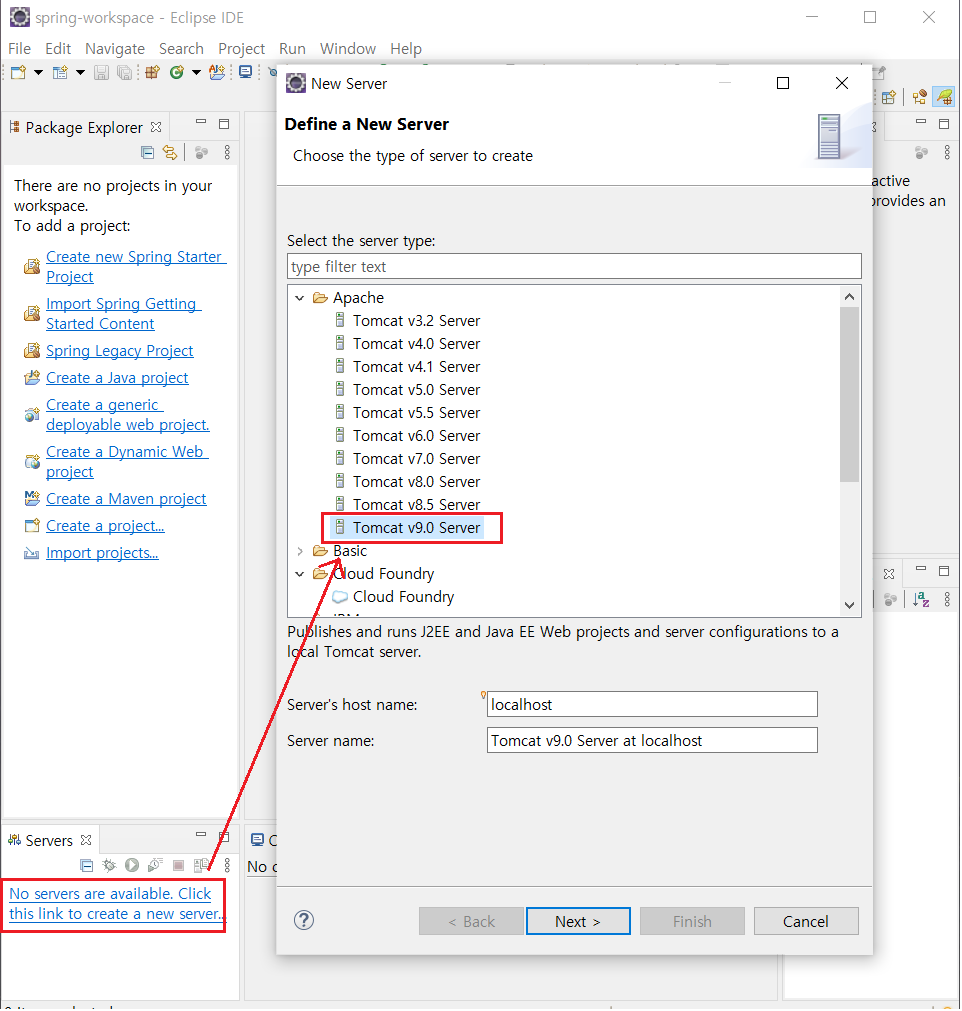Start server in debug mode icon
This screenshot has height=1011, width=962.
tap(109, 865)
